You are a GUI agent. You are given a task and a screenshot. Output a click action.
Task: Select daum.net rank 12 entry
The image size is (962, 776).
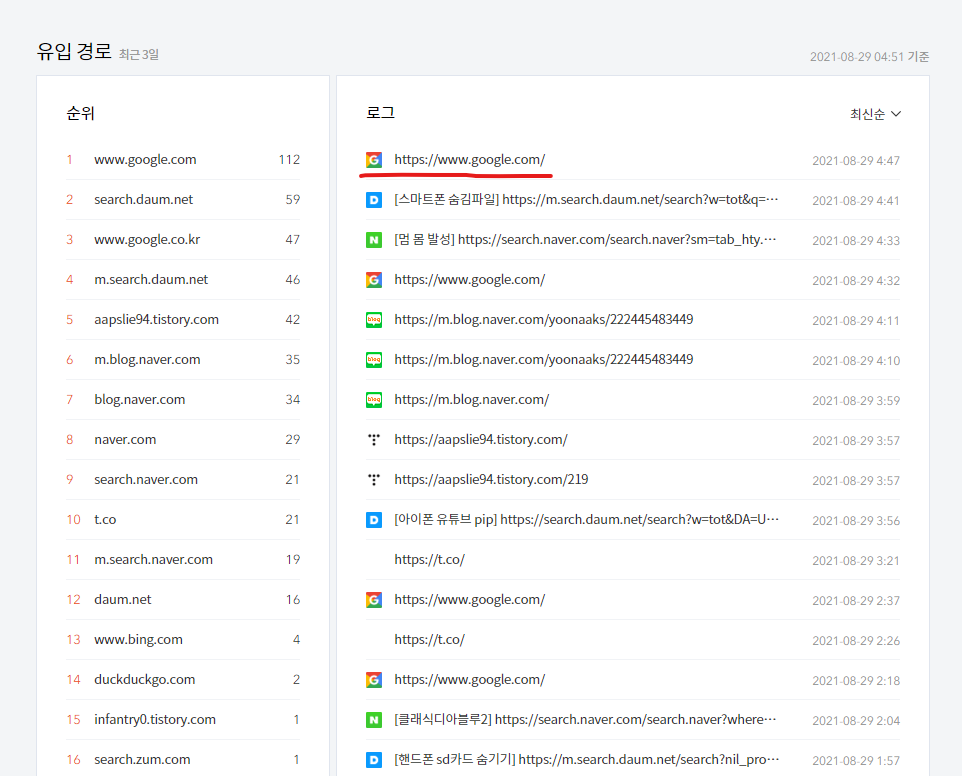pyautogui.click(x=123, y=599)
